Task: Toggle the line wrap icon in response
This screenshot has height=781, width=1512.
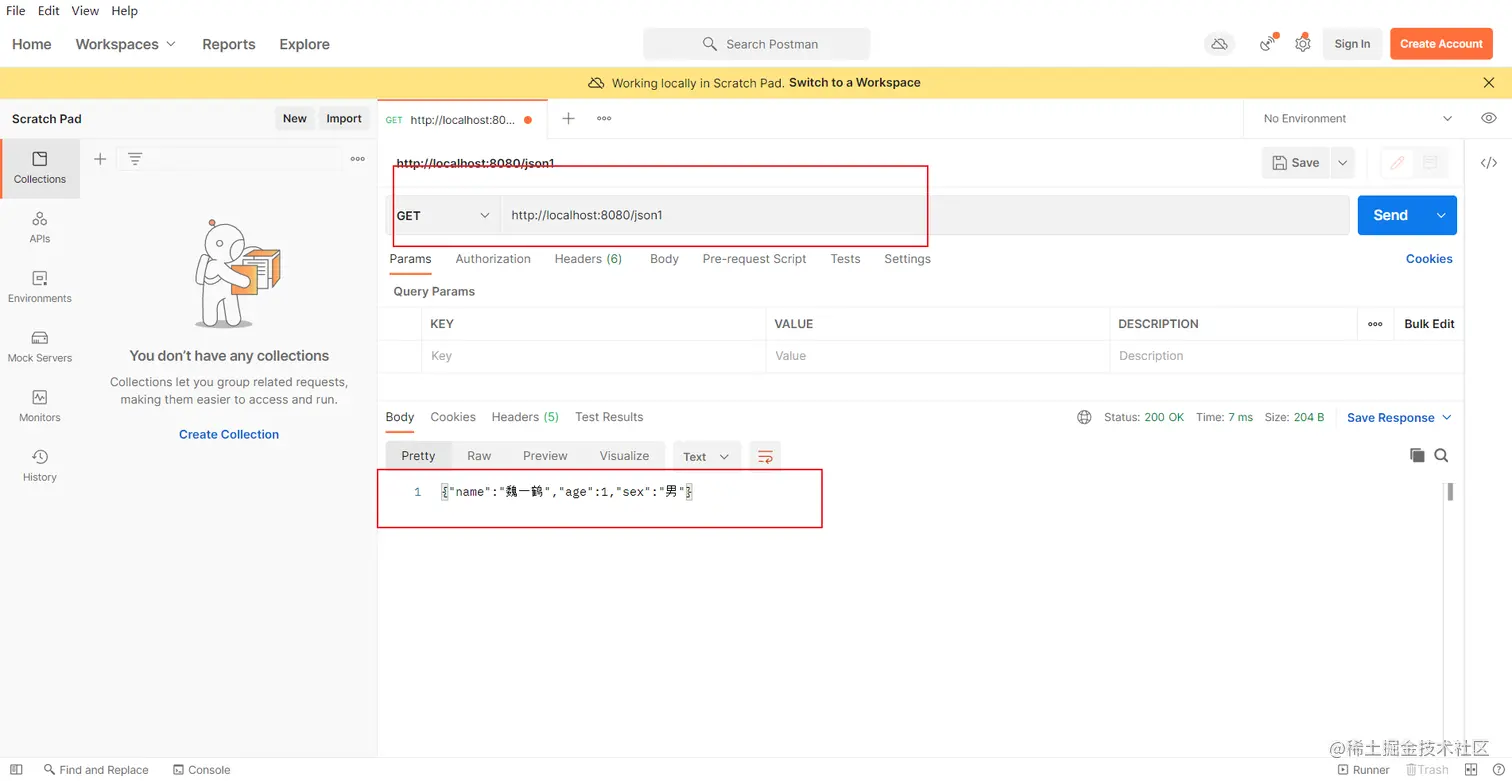Action: click(x=765, y=456)
